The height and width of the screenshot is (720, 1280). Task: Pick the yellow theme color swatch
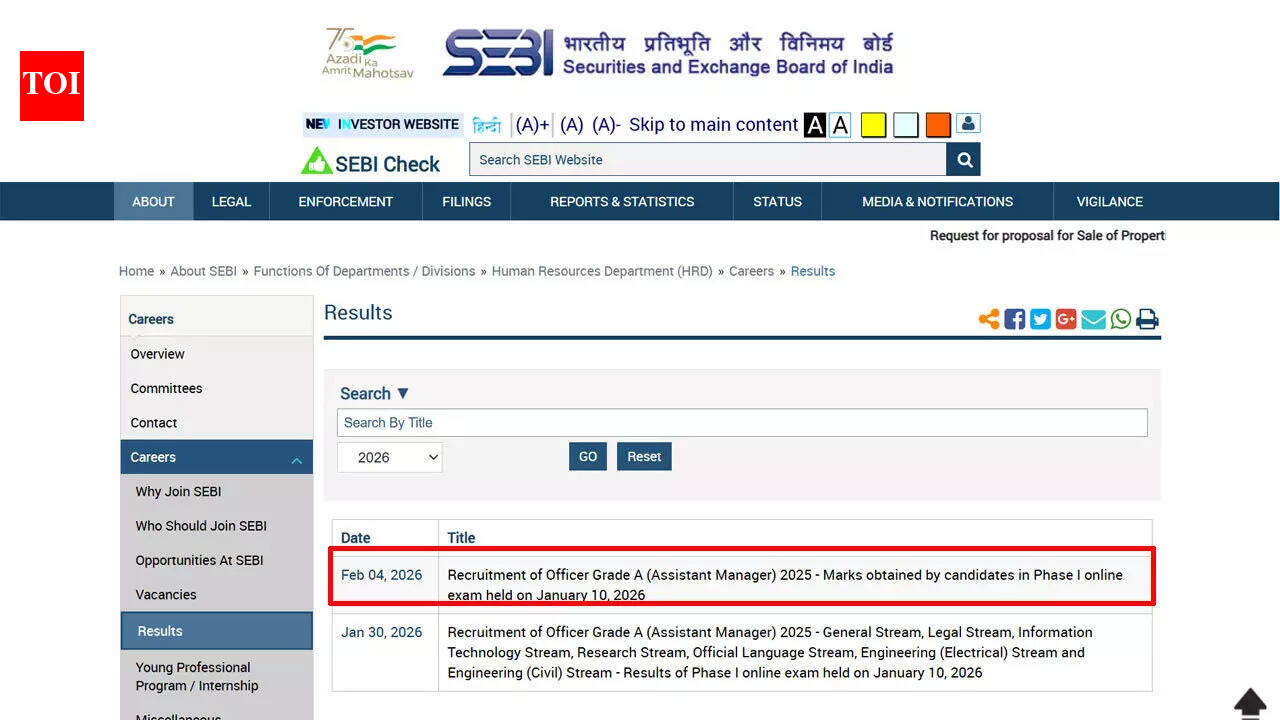coord(872,124)
